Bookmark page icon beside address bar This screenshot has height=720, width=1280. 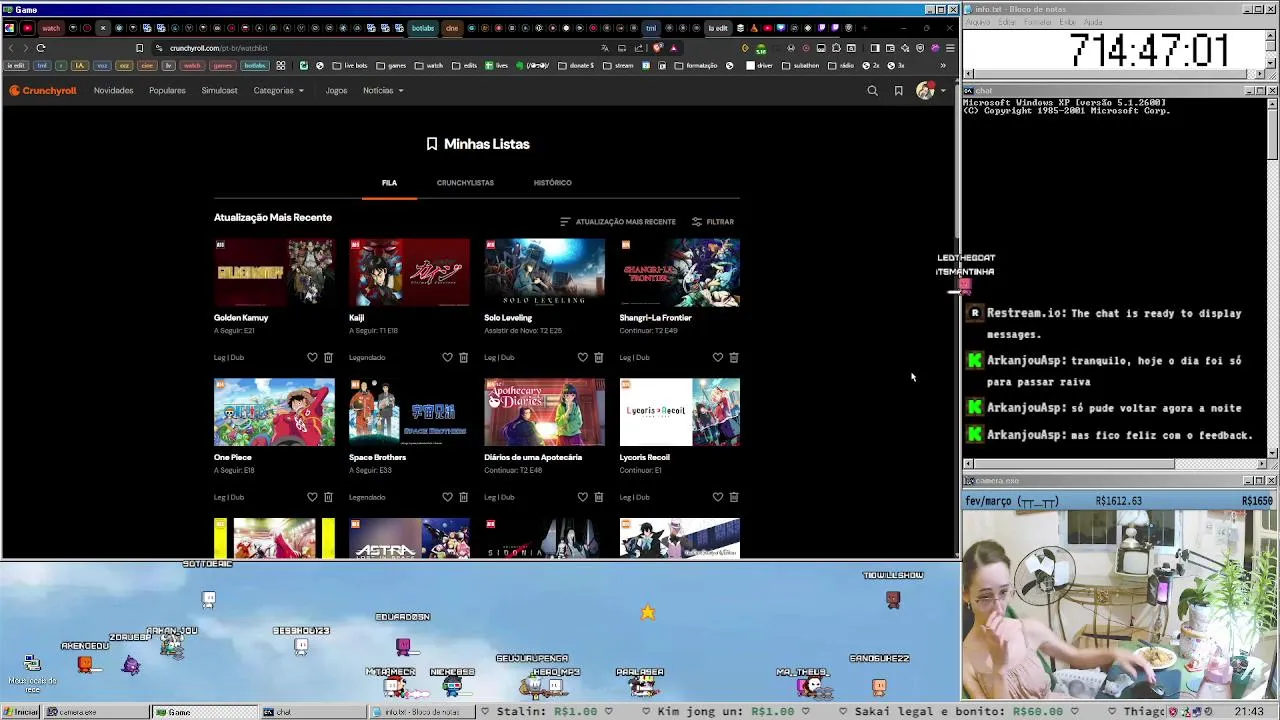(x=139, y=48)
